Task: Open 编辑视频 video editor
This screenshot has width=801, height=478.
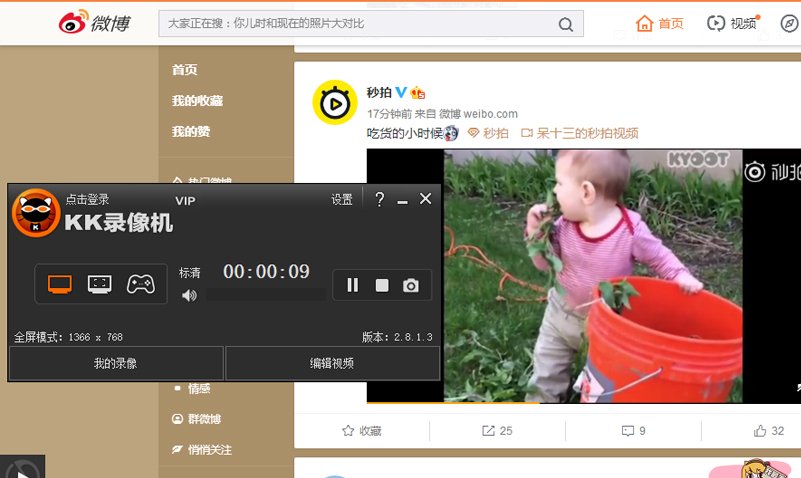Action: [x=332, y=363]
